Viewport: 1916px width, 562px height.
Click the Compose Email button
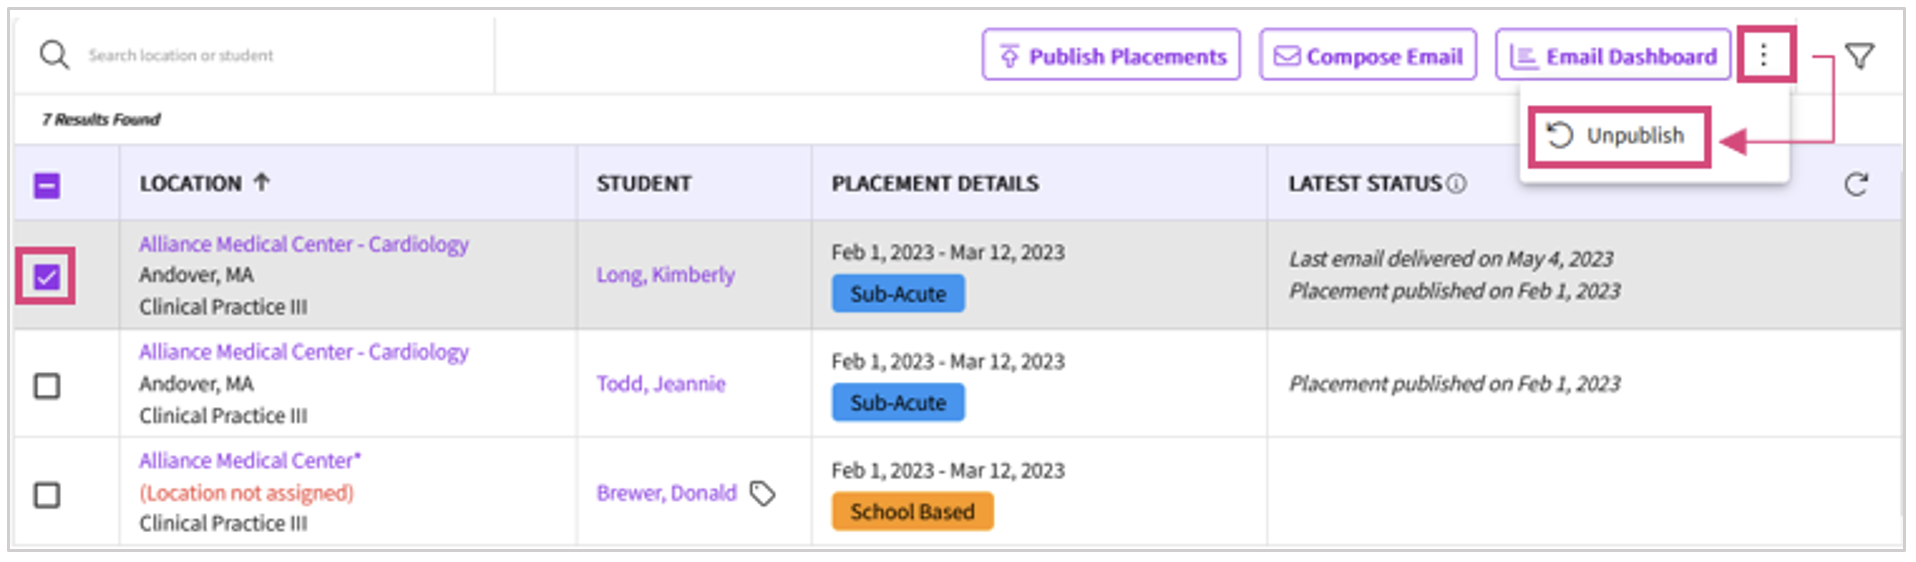tap(1368, 56)
